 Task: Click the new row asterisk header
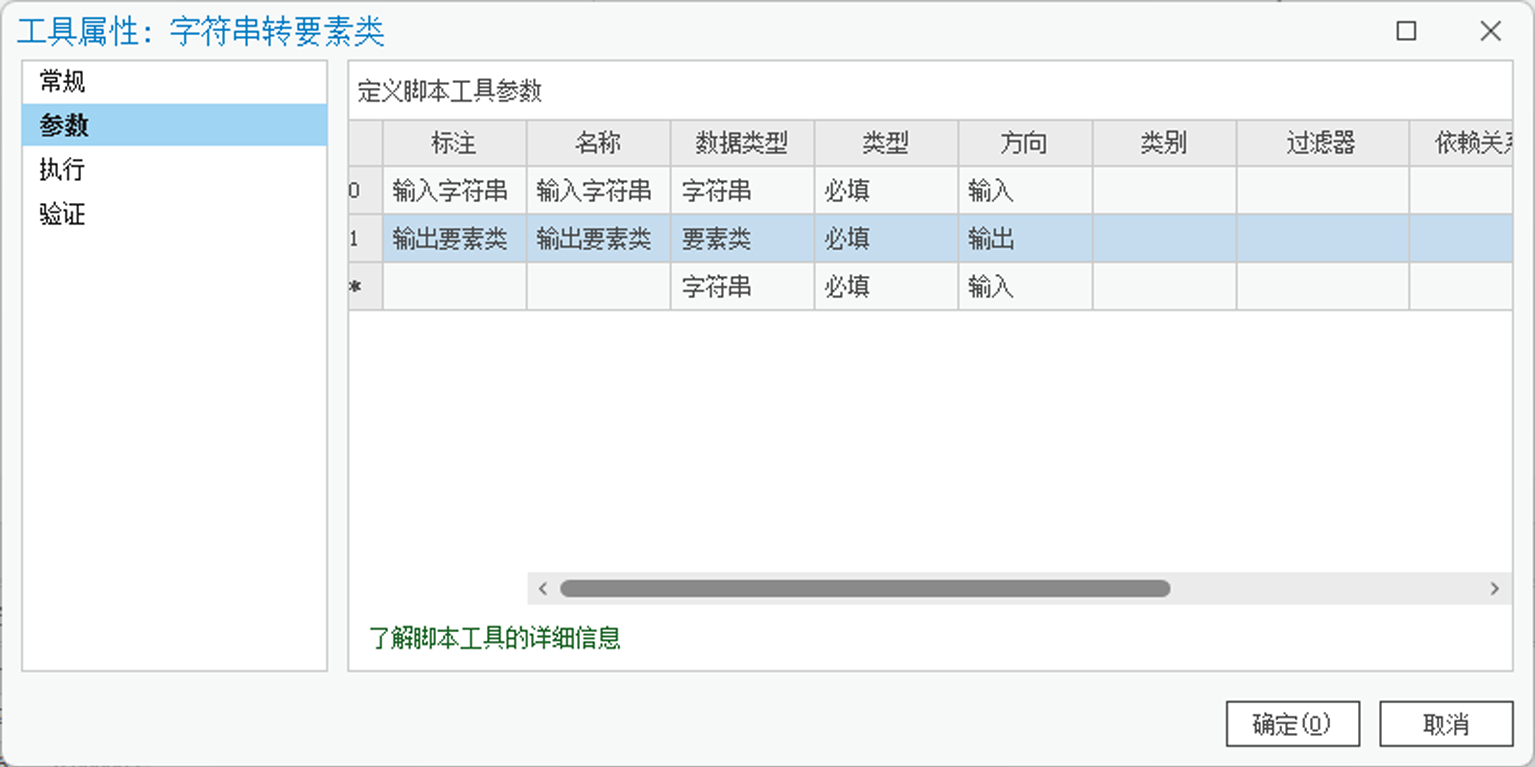click(365, 287)
